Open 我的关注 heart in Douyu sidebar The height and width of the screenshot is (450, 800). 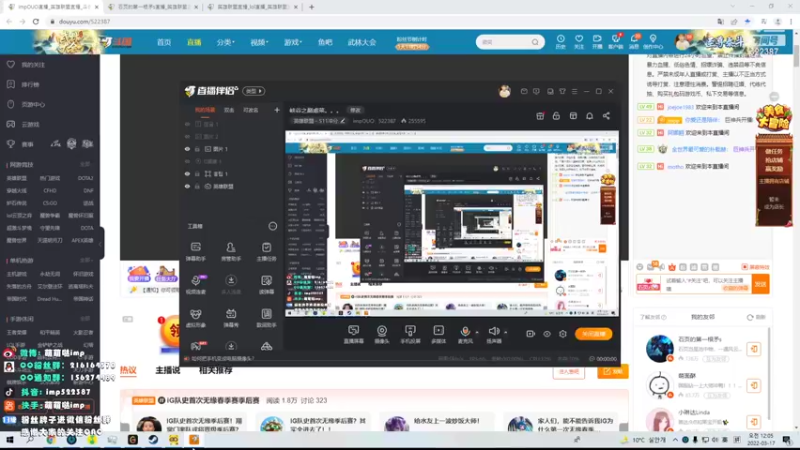(x=27, y=65)
